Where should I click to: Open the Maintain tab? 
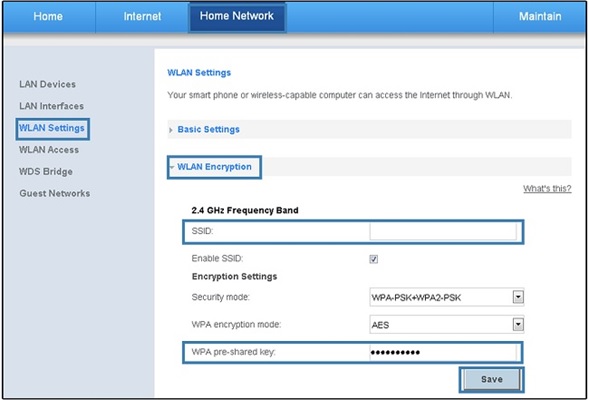(x=540, y=17)
